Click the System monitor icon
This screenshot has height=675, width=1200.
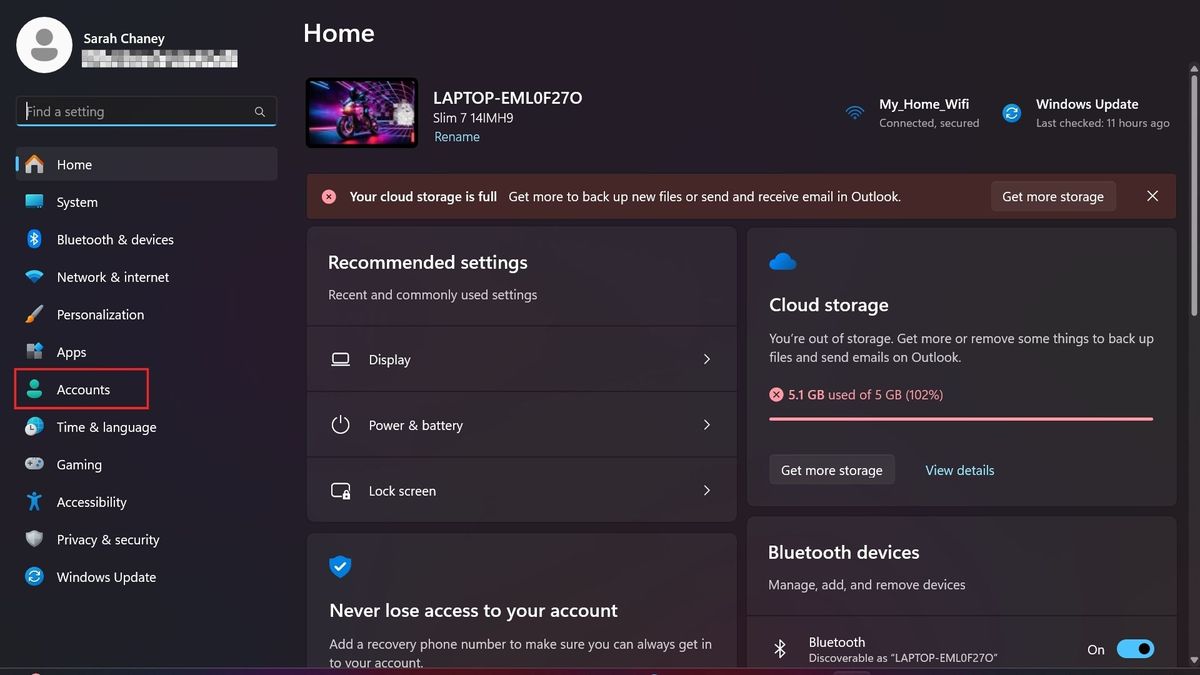pyautogui.click(x=35, y=202)
